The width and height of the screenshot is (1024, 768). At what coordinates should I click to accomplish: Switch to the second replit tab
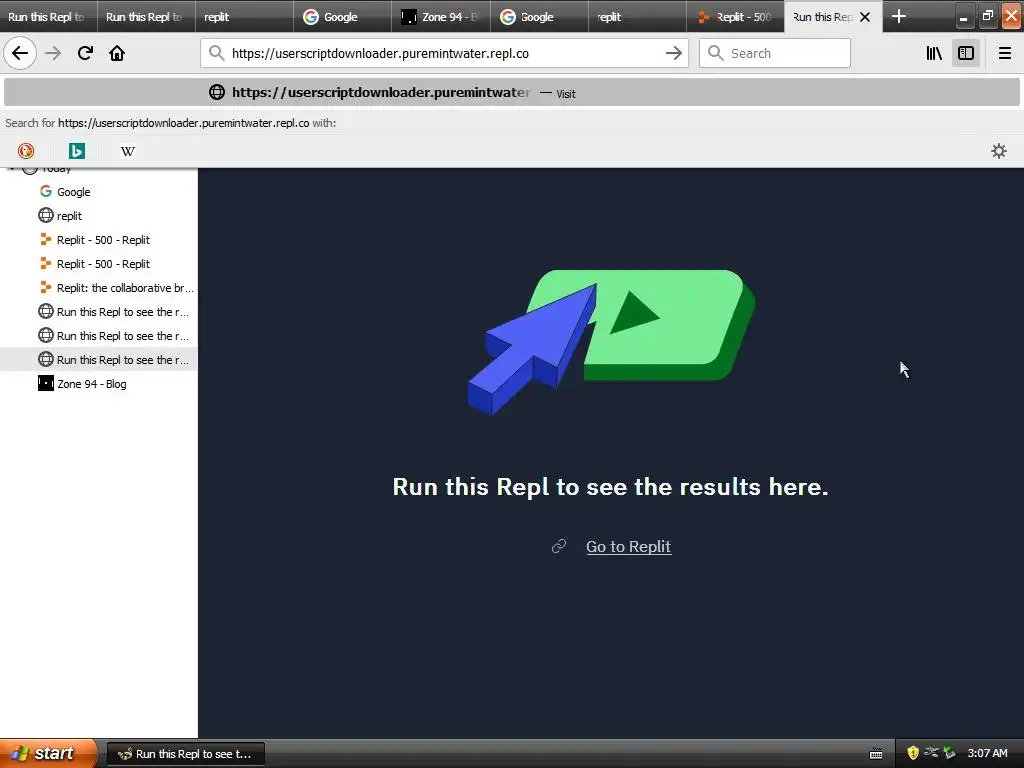(637, 17)
